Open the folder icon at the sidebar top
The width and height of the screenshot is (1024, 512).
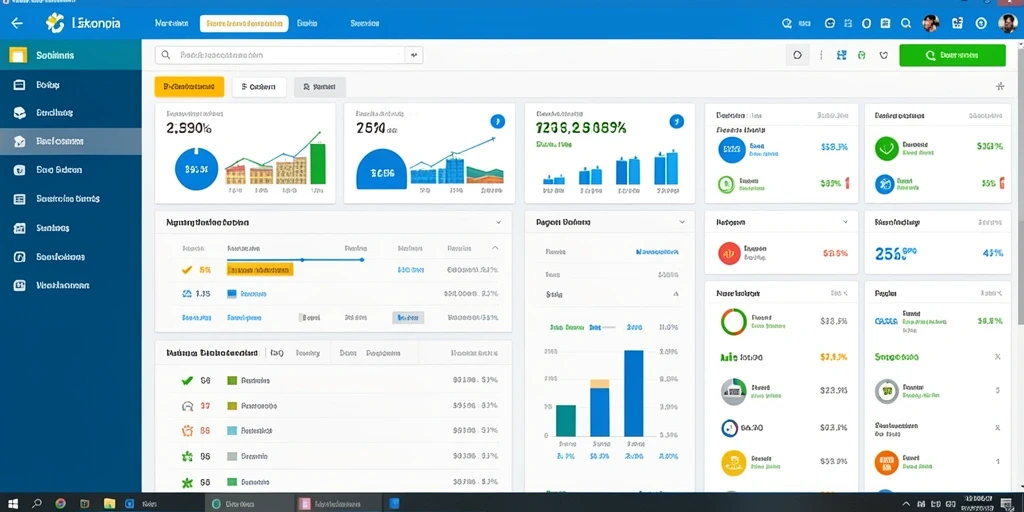(x=18, y=56)
